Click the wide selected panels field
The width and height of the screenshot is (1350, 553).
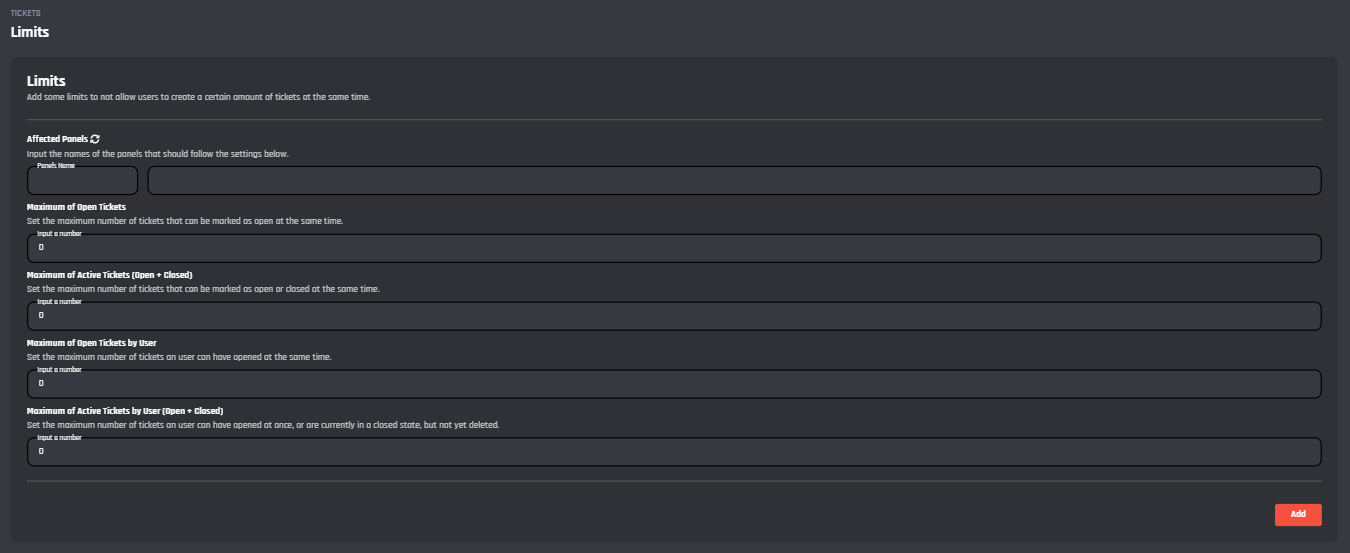[734, 181]
